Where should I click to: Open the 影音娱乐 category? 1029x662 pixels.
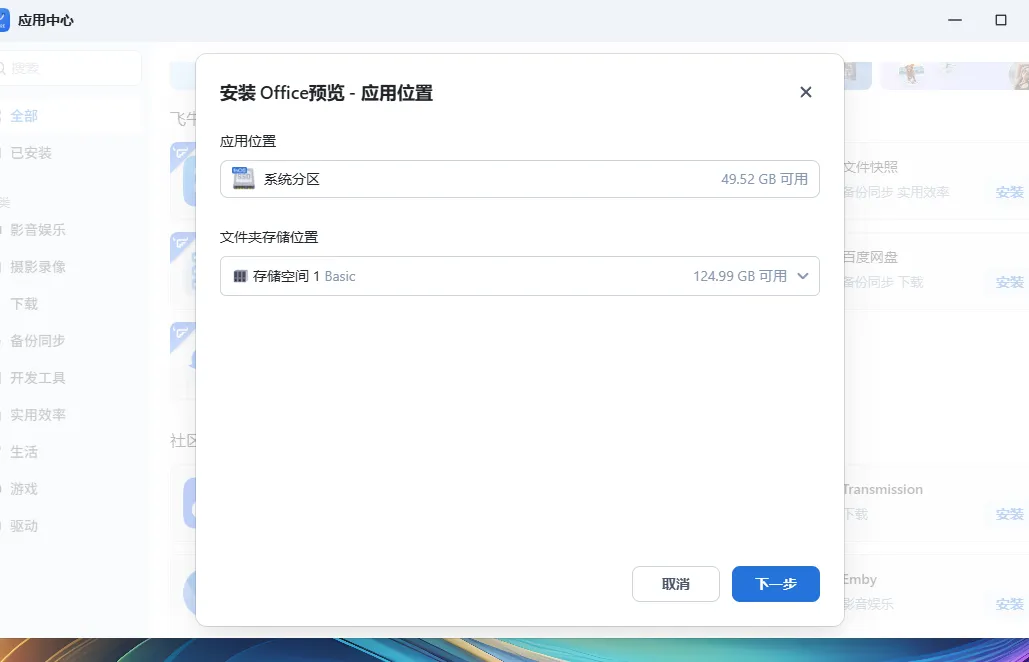(x=38, y=230)
